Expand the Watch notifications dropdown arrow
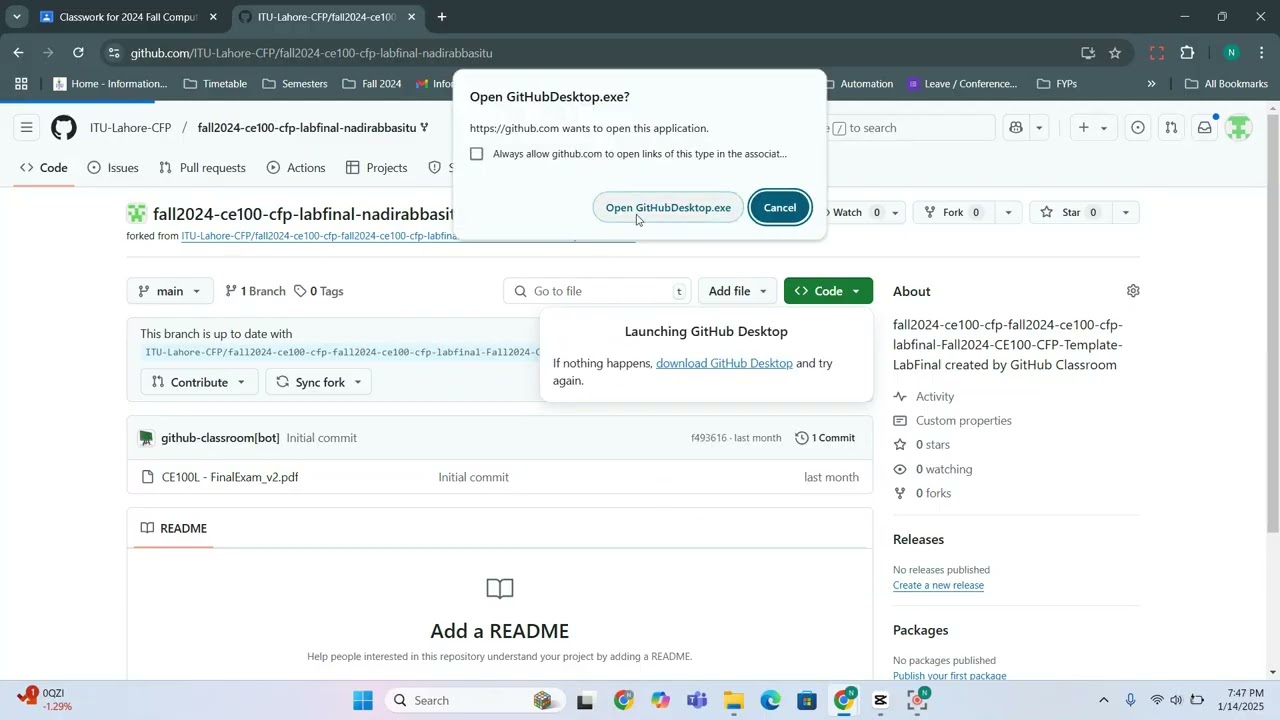1280x720 pixels. click(896, 212)
